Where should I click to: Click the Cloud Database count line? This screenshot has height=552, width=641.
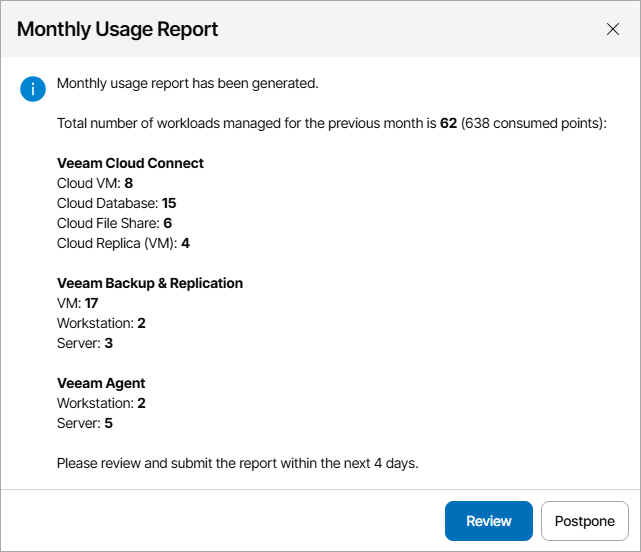(x=116, y=203)
